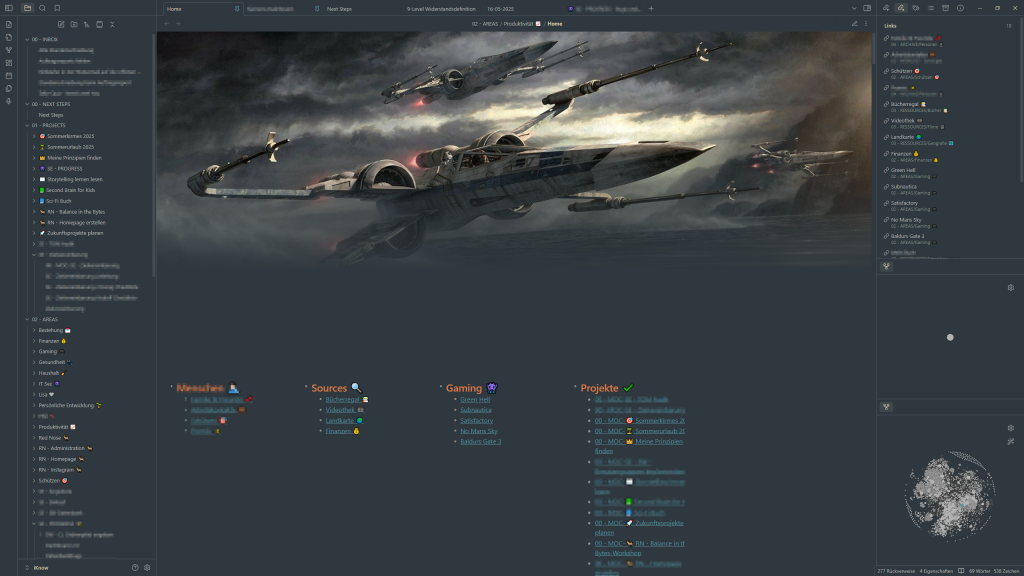Viewport: 1024px width, 576px height.
Task: Collapse the left sidebar
Action: pos(9,8)
